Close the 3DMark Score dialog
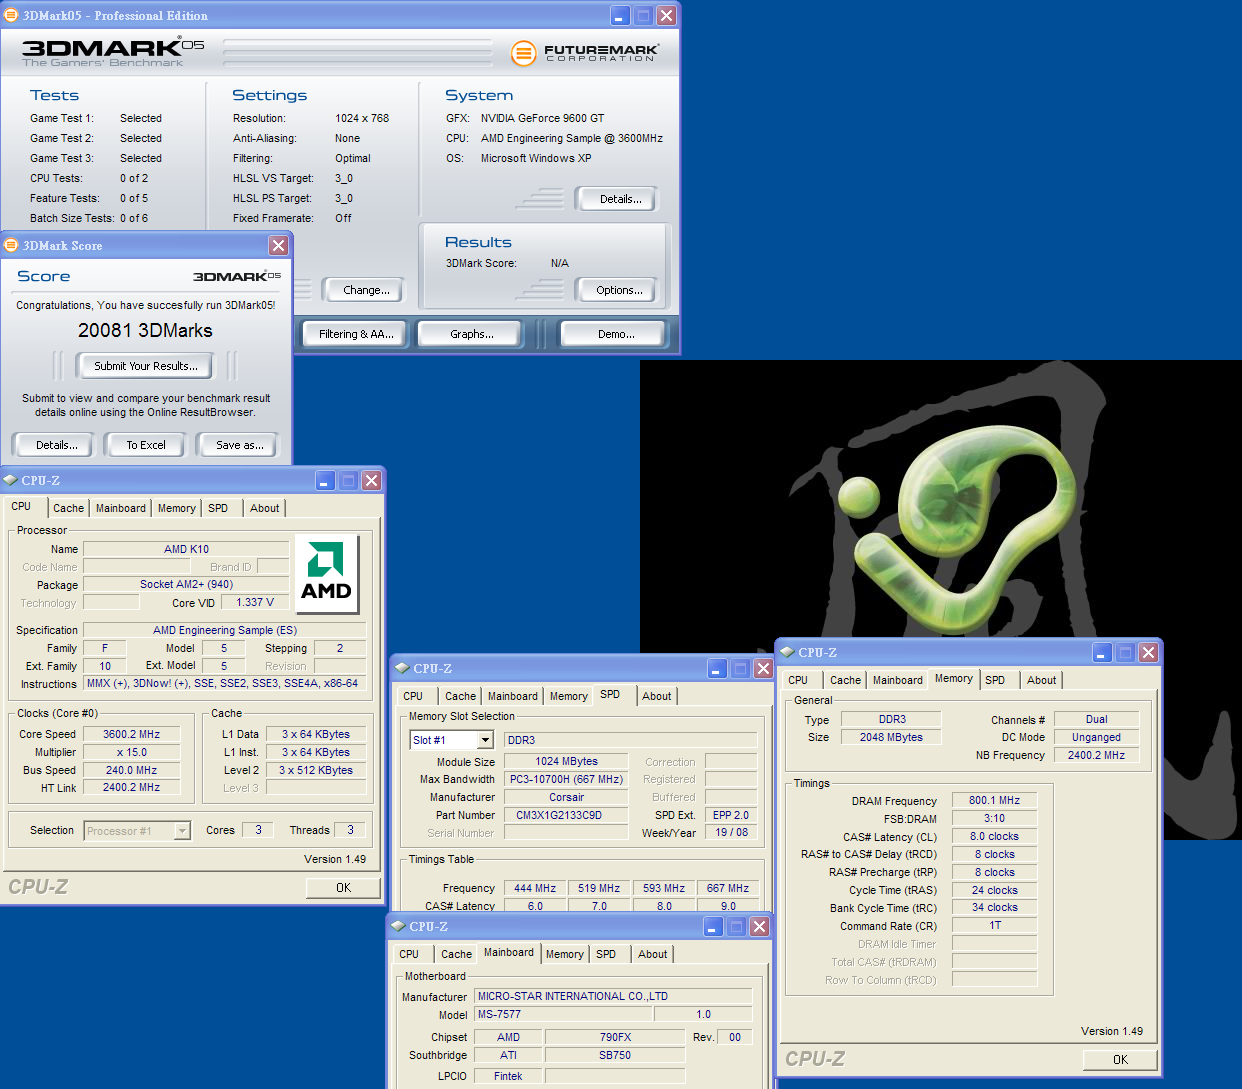 coord(279,246)
